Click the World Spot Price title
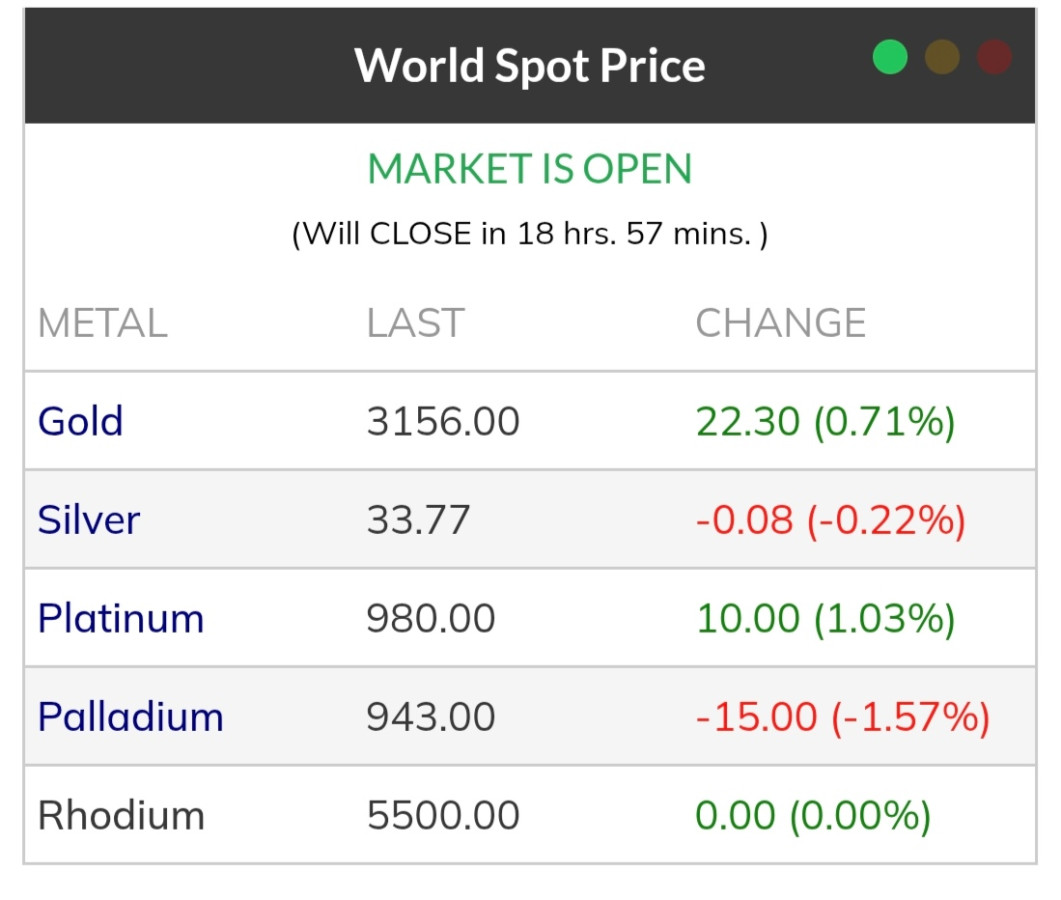This screenshot has height=900, width=1061. coord(530,66)
